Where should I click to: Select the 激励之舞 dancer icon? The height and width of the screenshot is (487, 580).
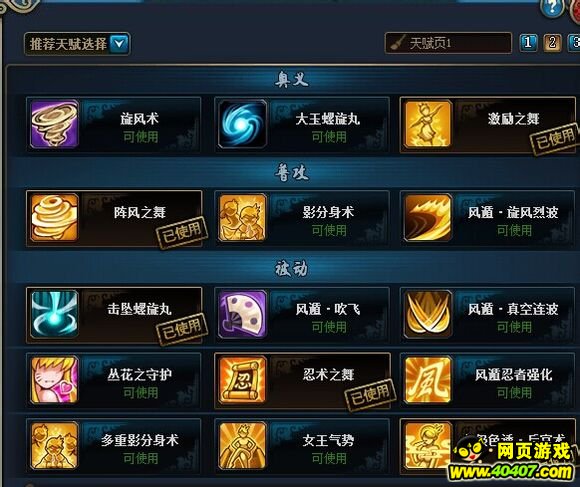pos(428,124)
